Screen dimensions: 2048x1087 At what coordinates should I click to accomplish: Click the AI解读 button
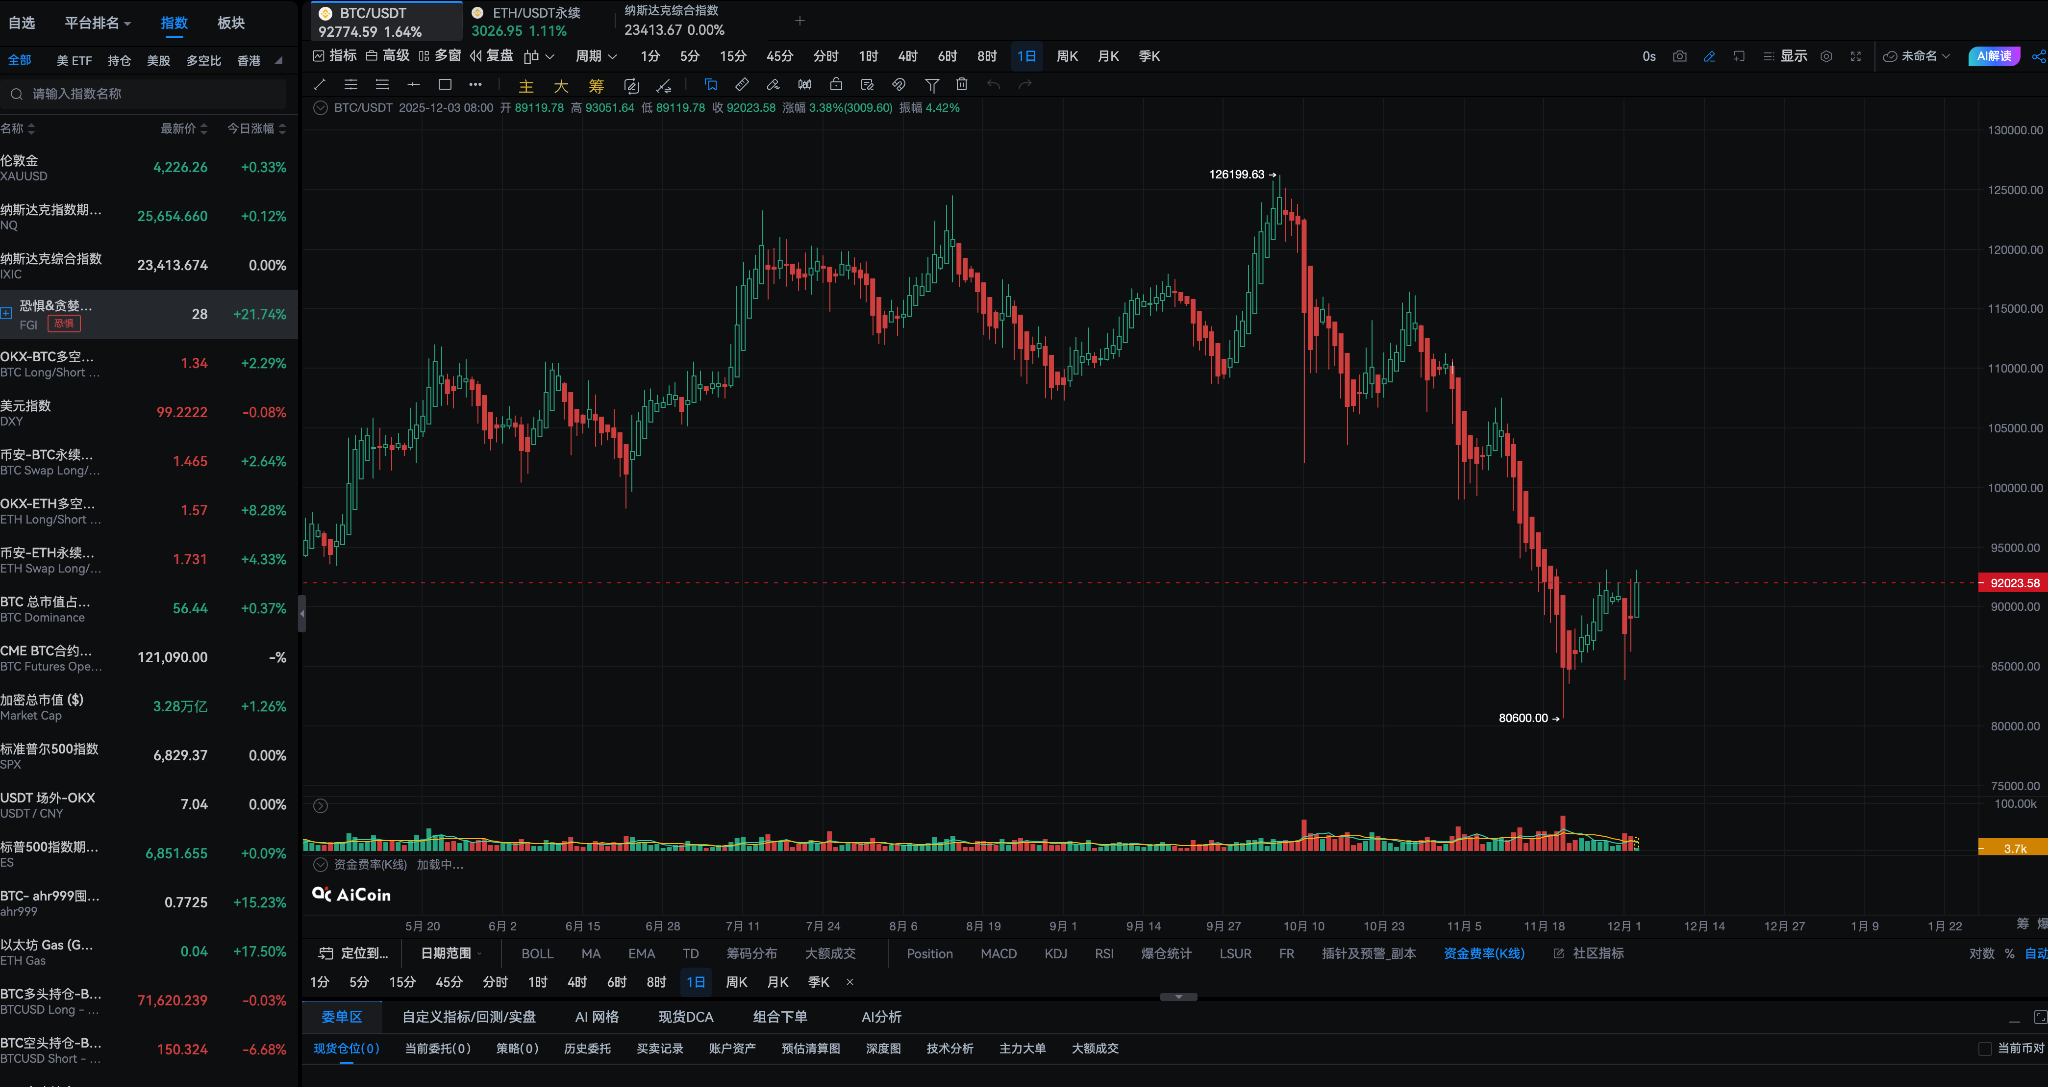click(1994, 57)
